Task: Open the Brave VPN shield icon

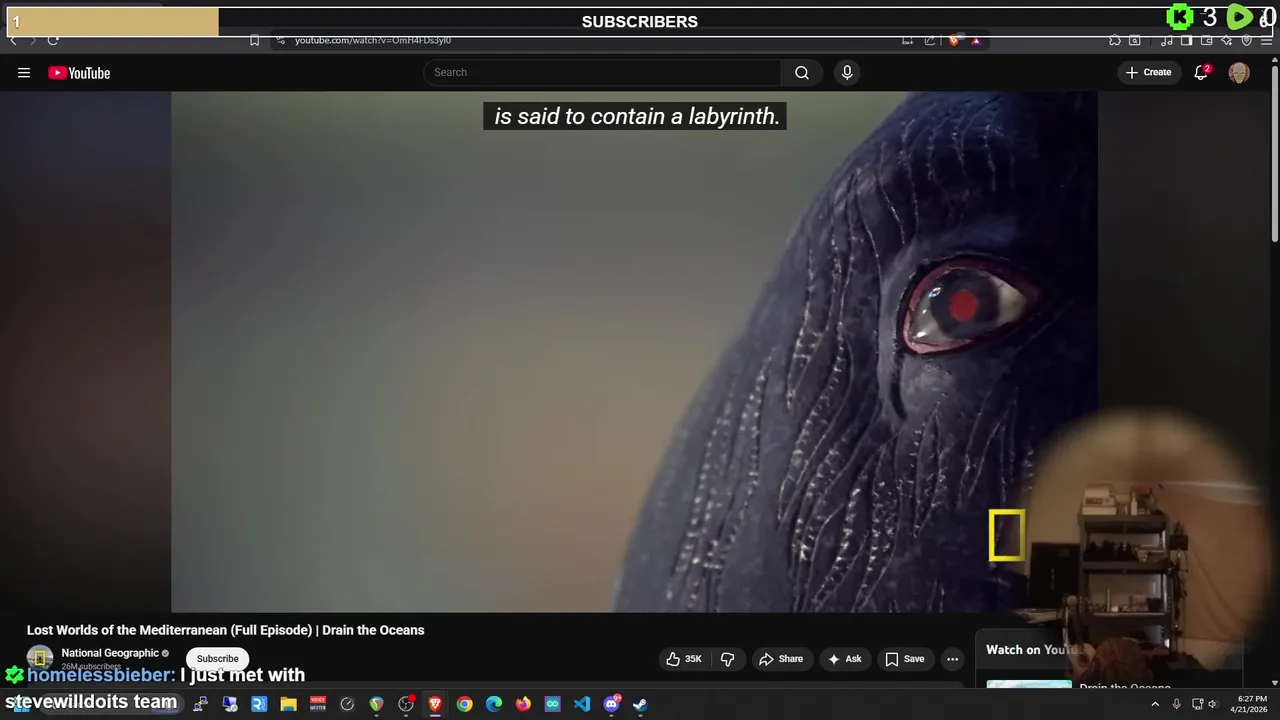Action: click(x=1247, y=40)
